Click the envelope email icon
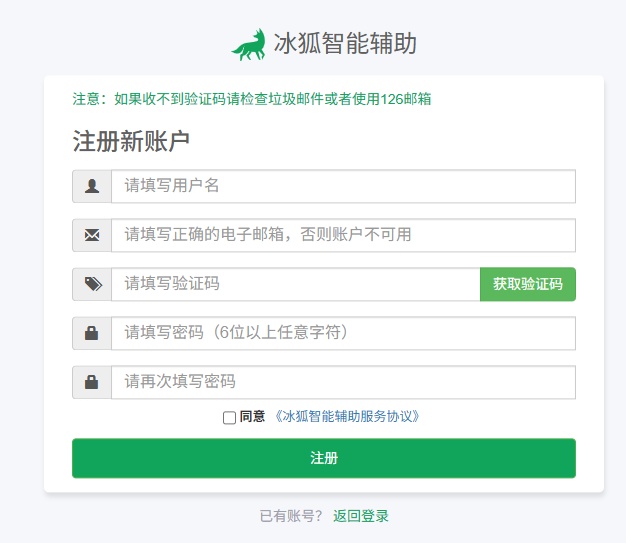The width and height of the screenshot is (626, 543). tap(92, 235)
